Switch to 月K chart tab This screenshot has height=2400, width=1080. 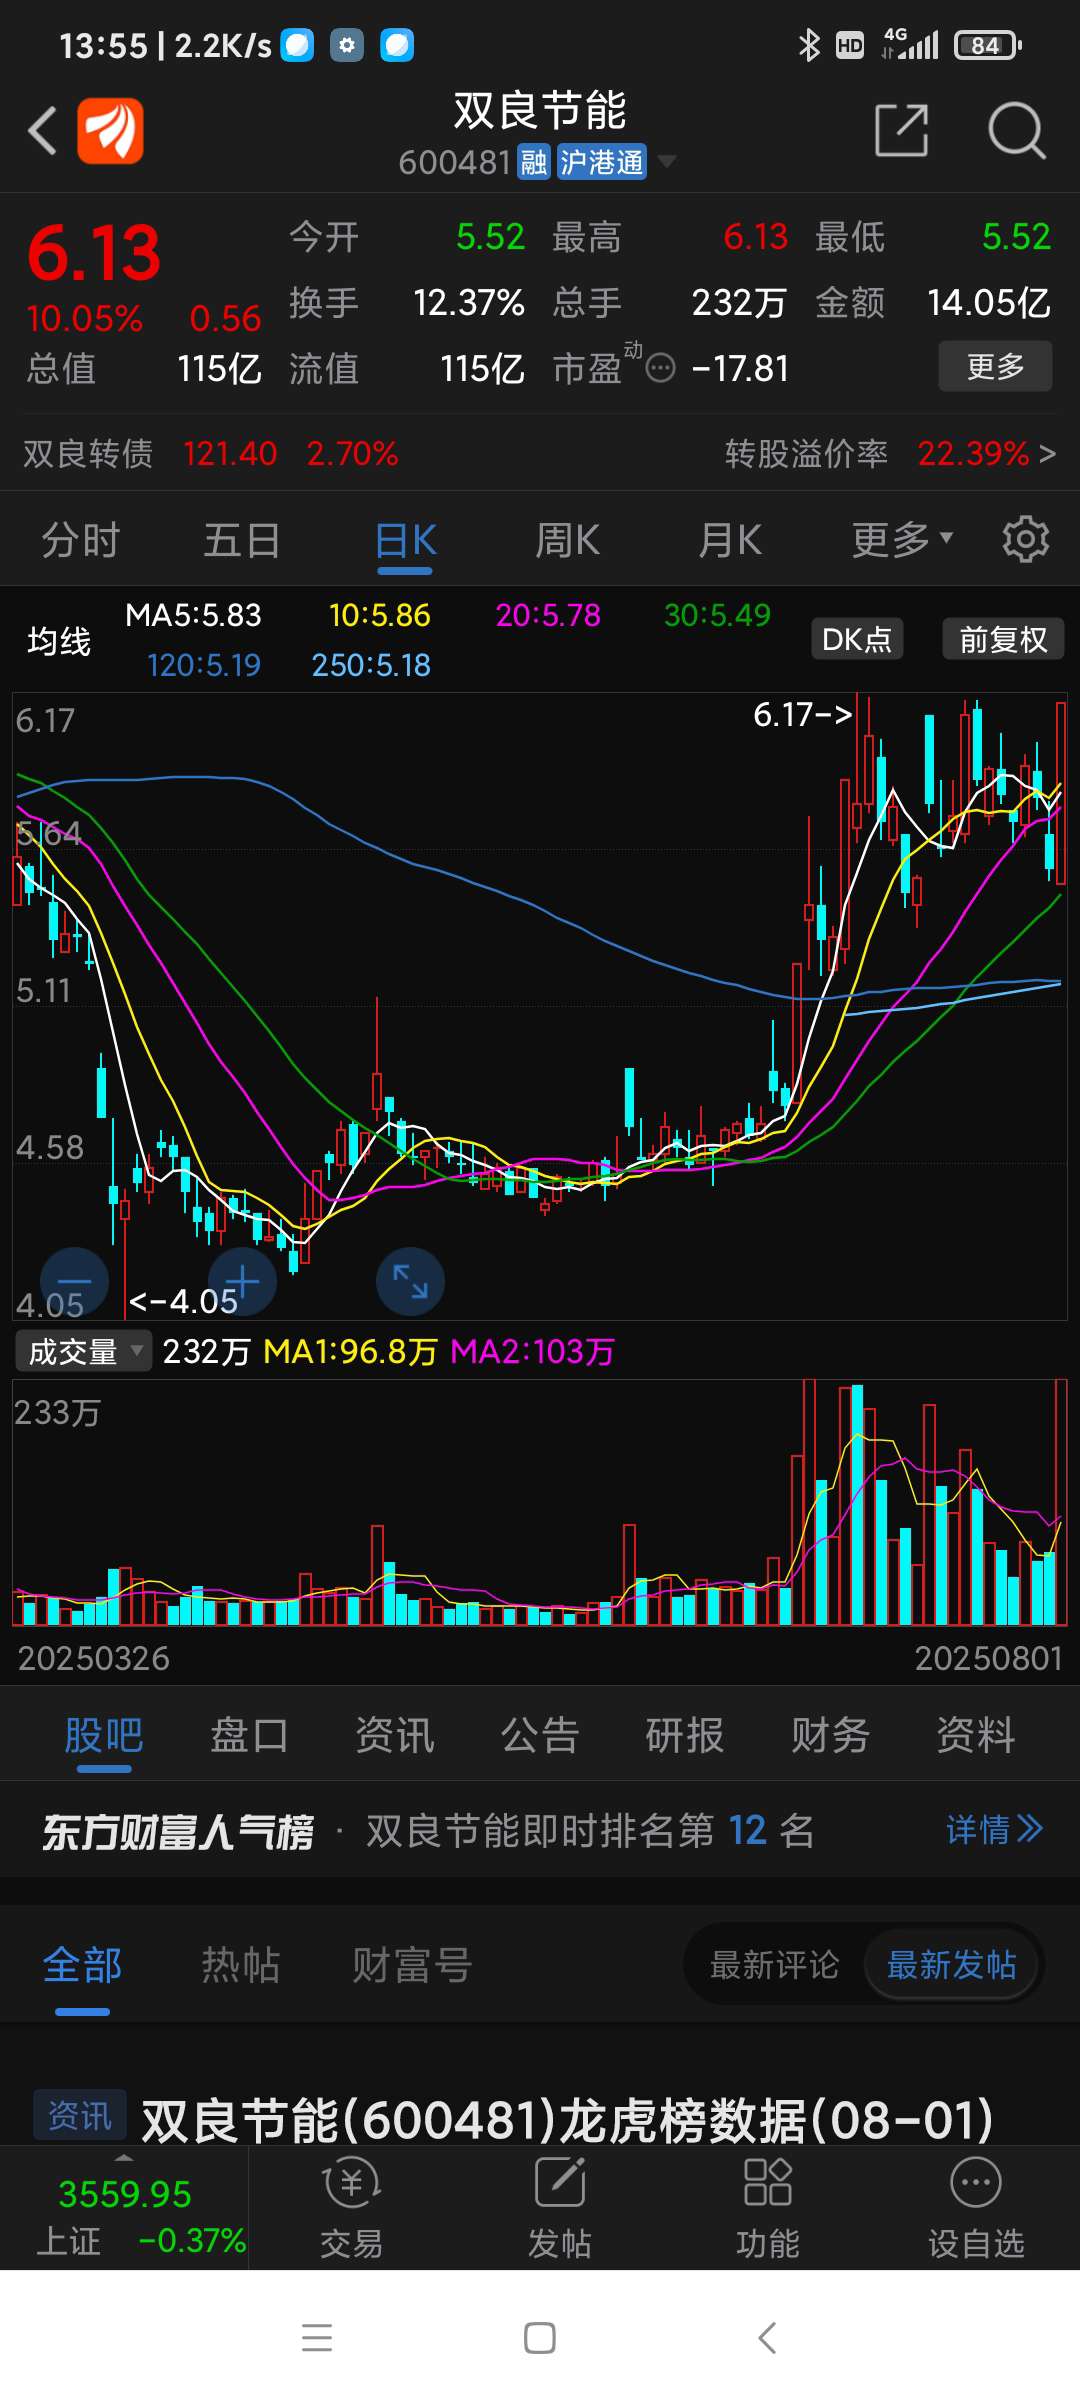pos(730,540)
